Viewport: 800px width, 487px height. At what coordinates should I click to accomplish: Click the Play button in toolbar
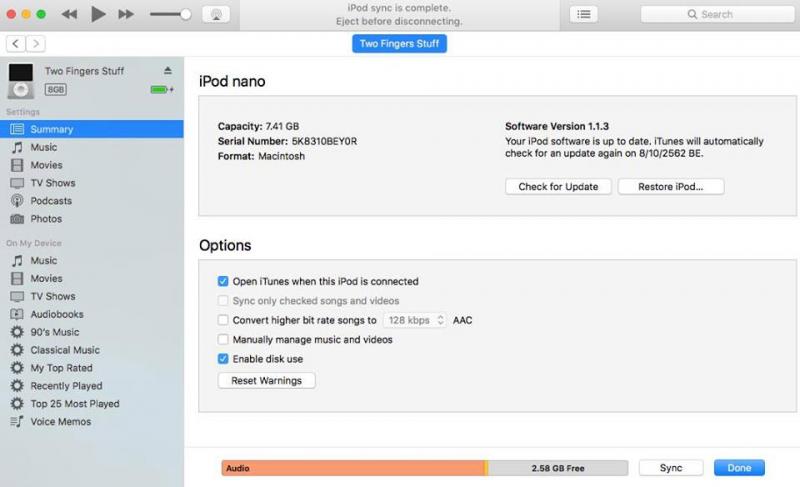tap(98, 14)
